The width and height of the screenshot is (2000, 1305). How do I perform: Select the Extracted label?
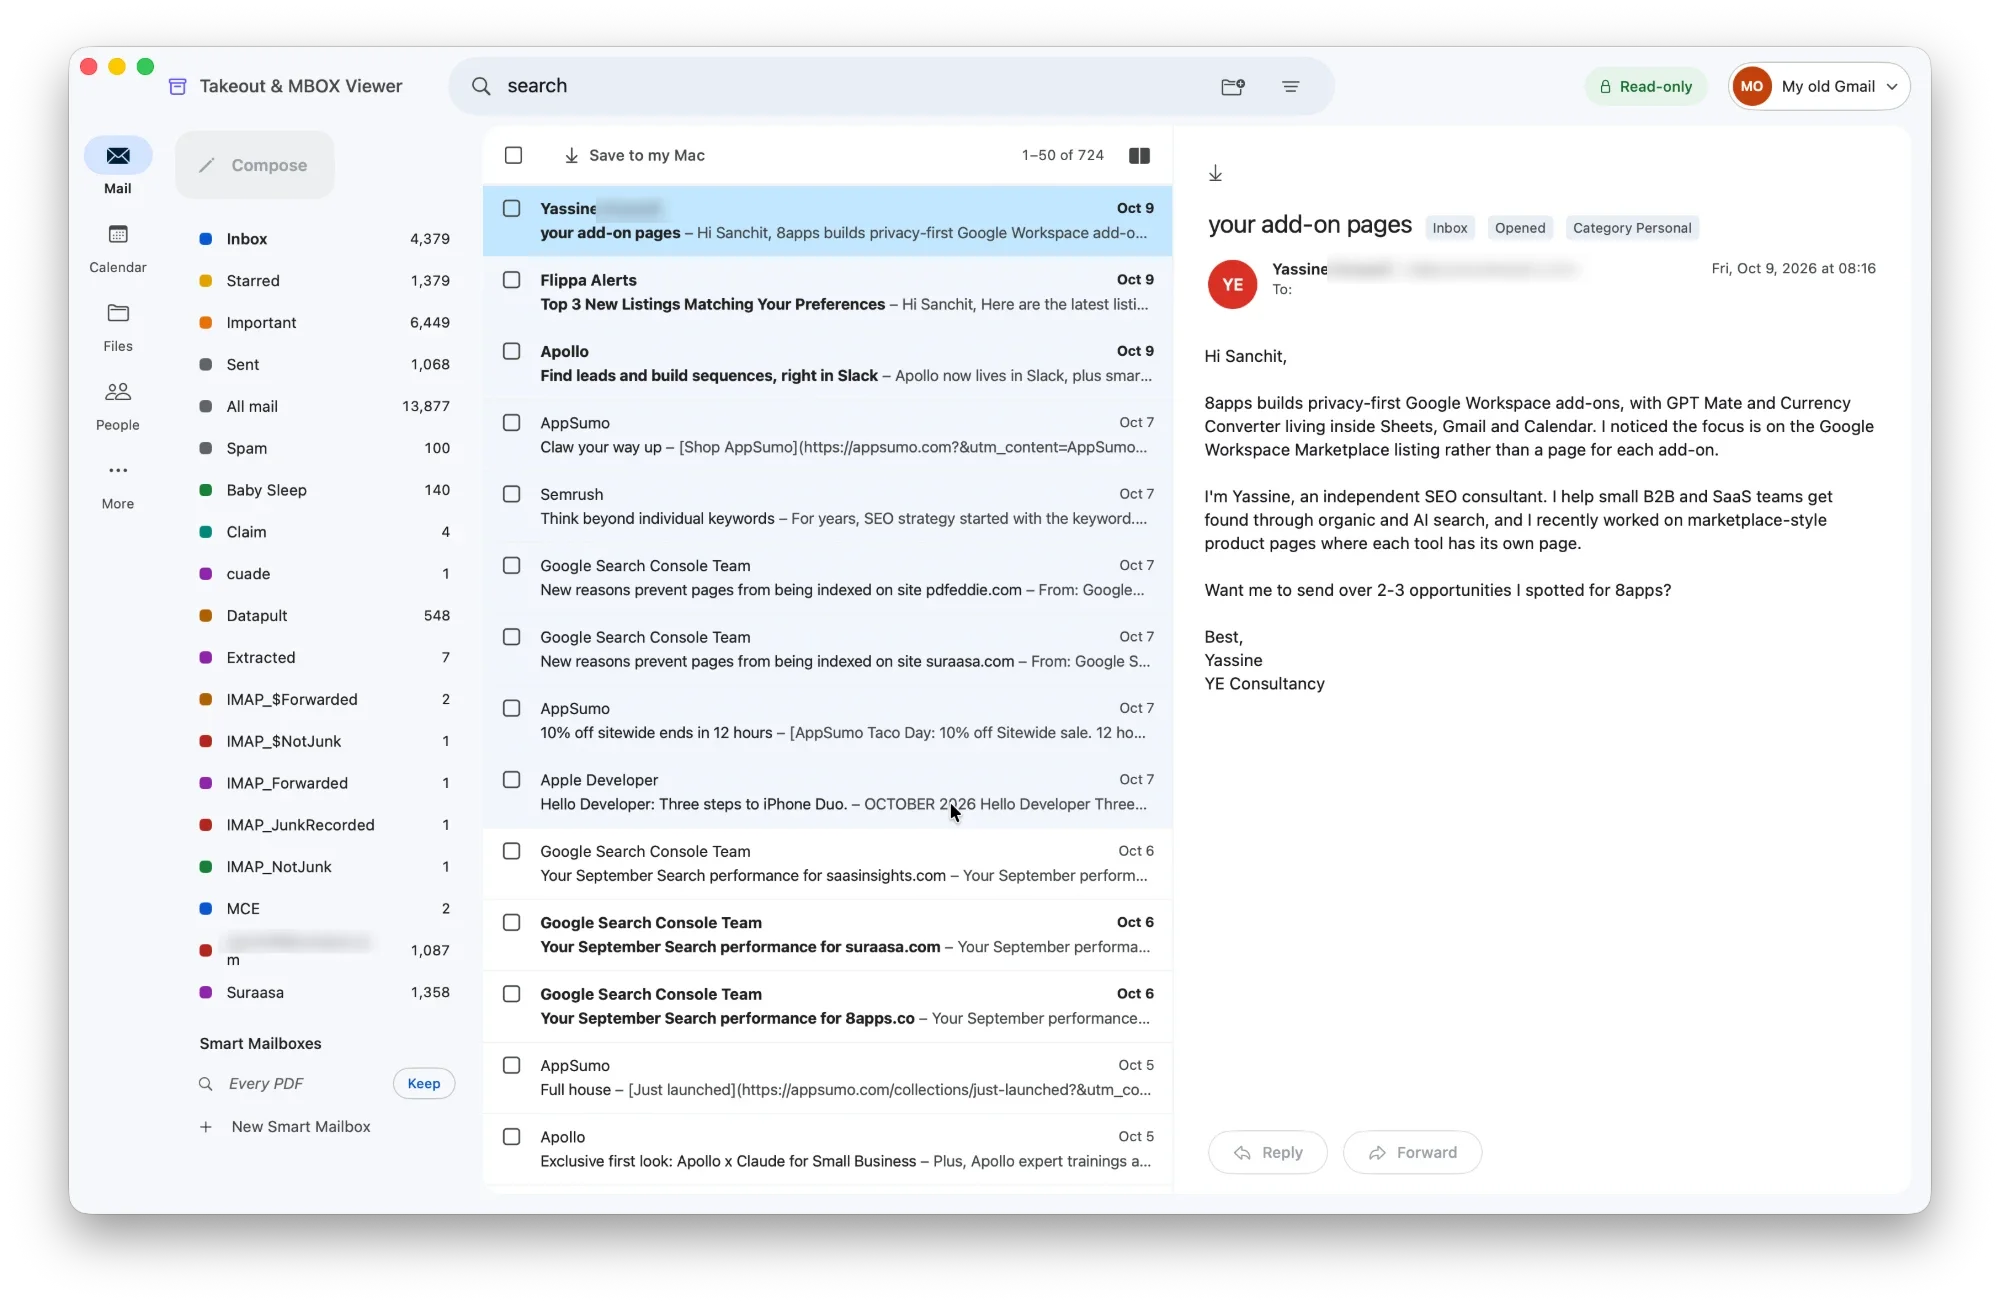tap(325, 658)
